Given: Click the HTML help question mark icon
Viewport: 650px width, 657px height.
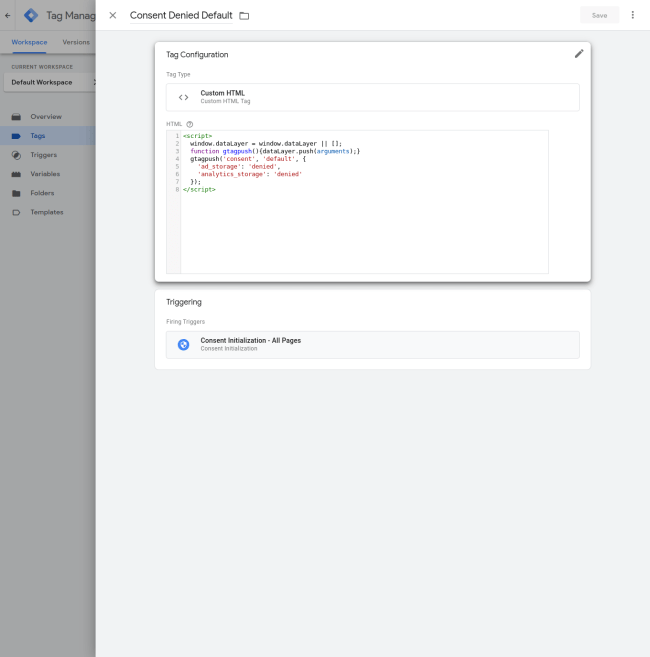Looking at the screenshot, I should click(x=190, y=124).
